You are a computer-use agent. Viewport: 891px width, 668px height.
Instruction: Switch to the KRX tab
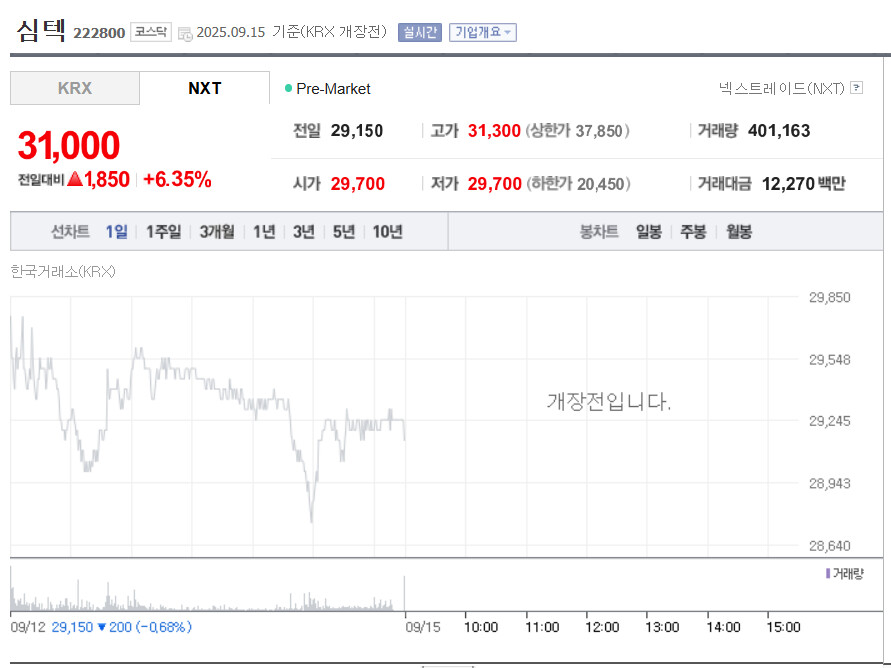[x=74, y=88]
